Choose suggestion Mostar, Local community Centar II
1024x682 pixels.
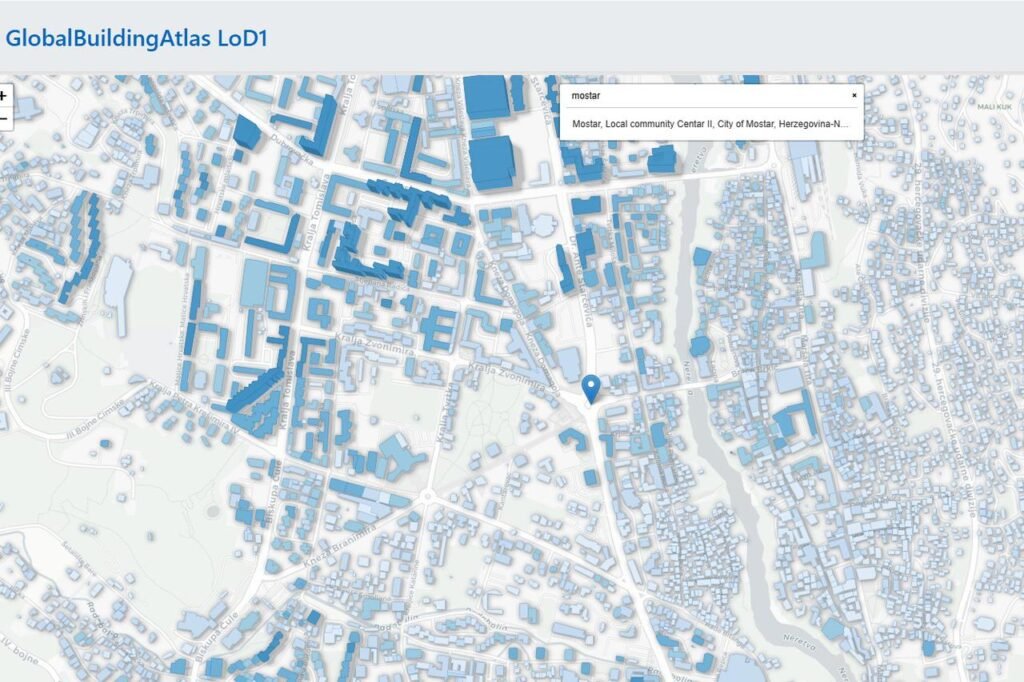710,122
